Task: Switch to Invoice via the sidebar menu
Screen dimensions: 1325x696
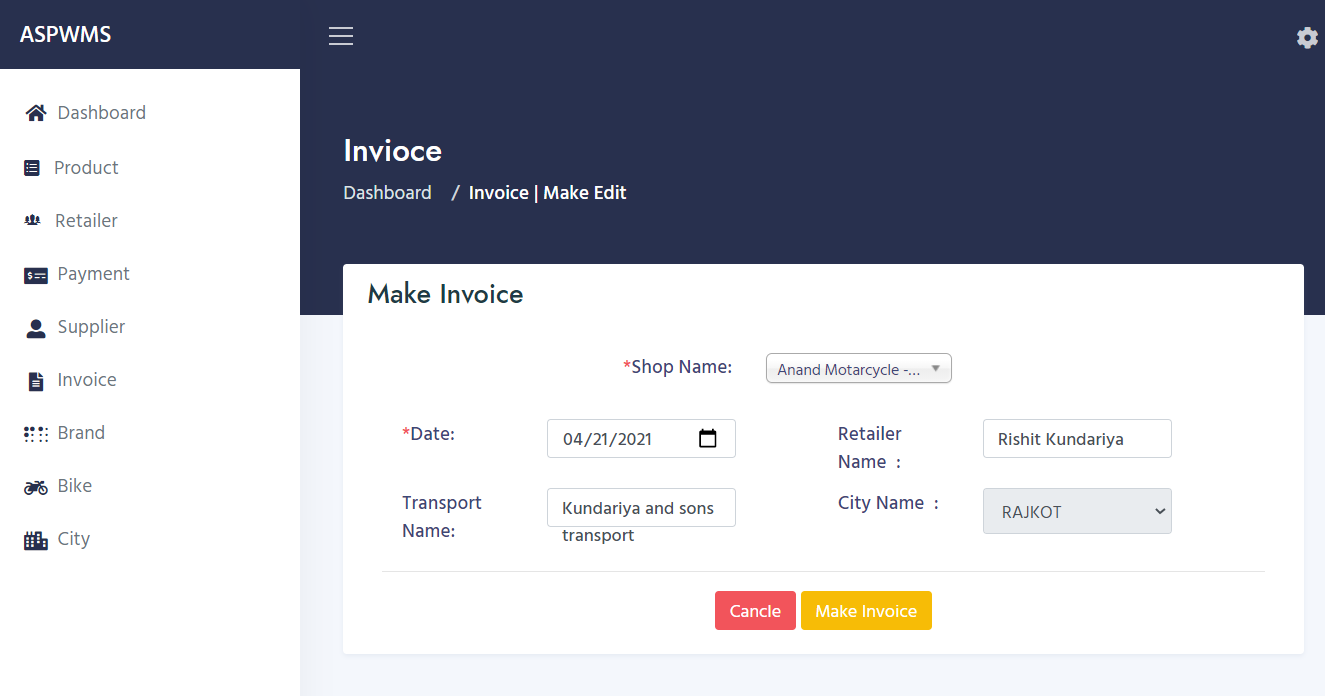Action: click(87, 379)
